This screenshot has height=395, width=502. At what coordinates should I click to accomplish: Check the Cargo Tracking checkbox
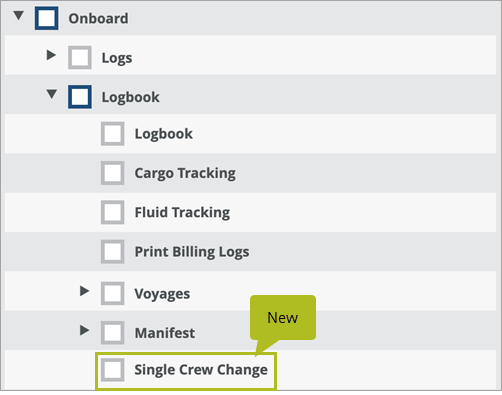click(113, 173)
